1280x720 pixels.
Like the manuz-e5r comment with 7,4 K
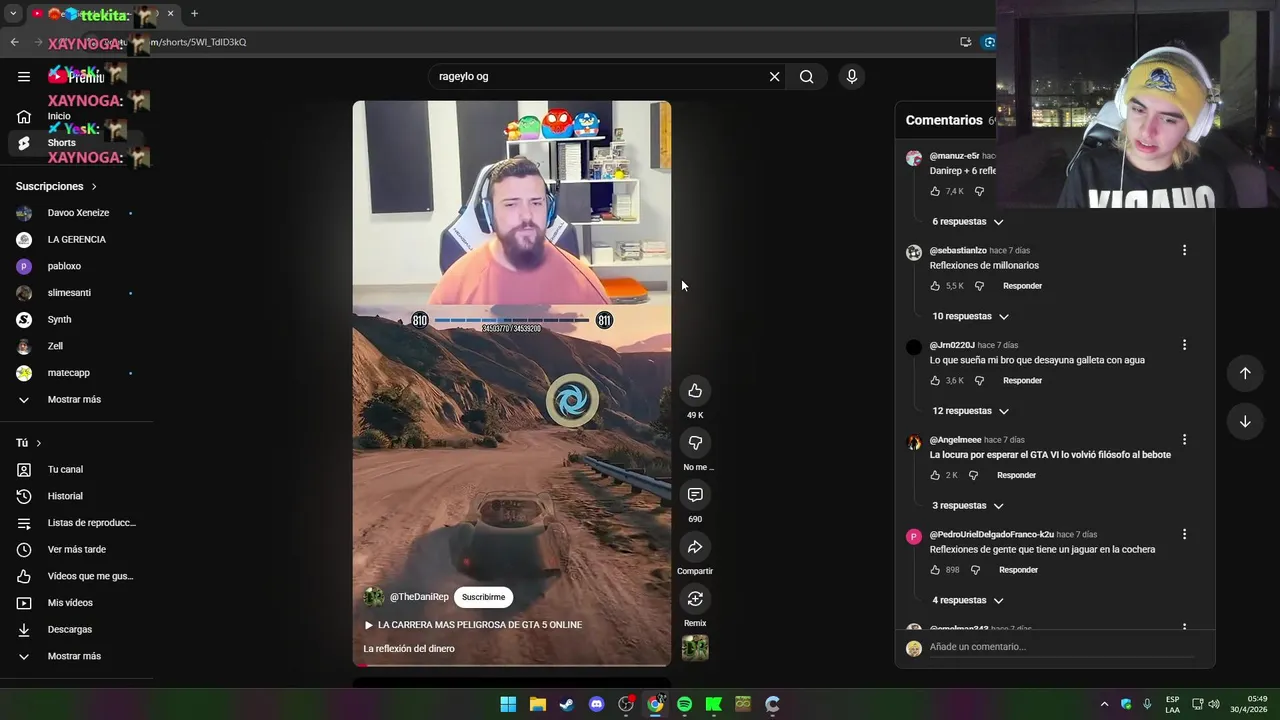[x=935, y=191]
